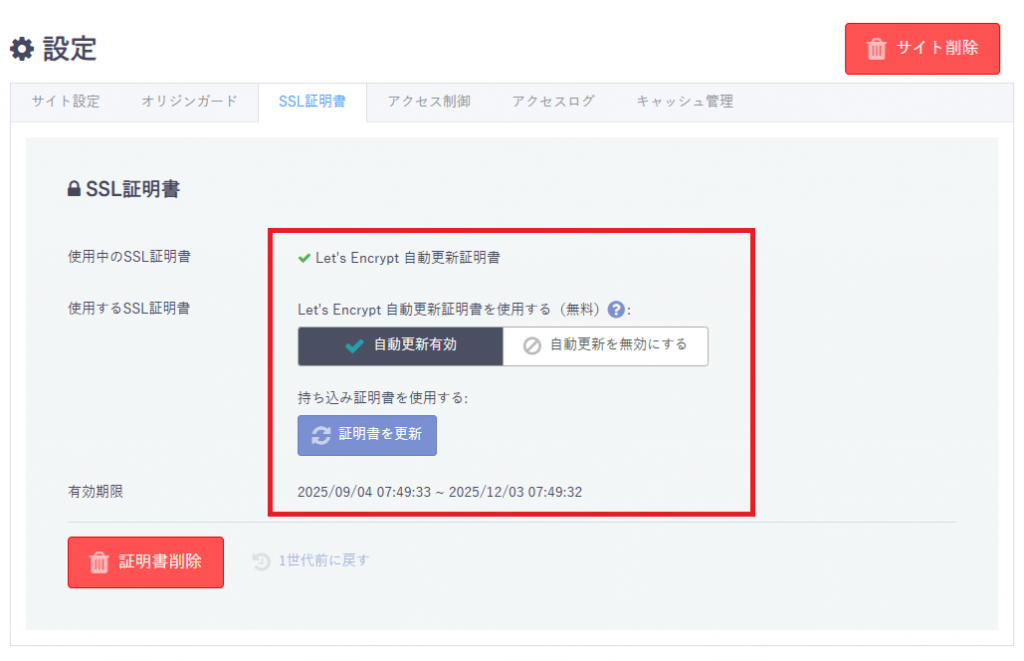Click the Let's Encrypt 自動更新証明書 status text
The image size is (1024, 661).
click(x=408, y=258)
